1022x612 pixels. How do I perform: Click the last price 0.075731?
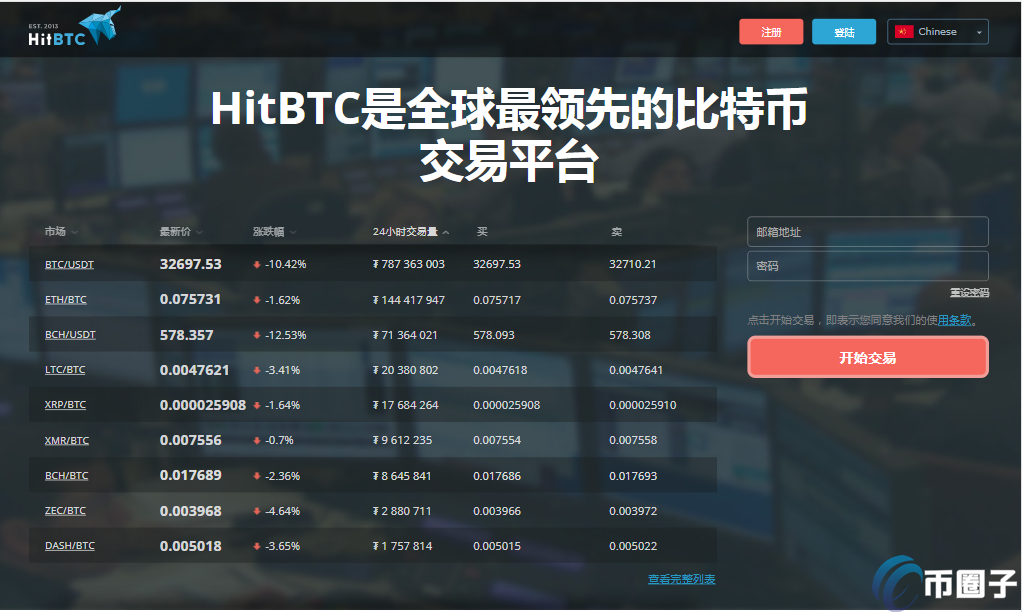(190, 299)
